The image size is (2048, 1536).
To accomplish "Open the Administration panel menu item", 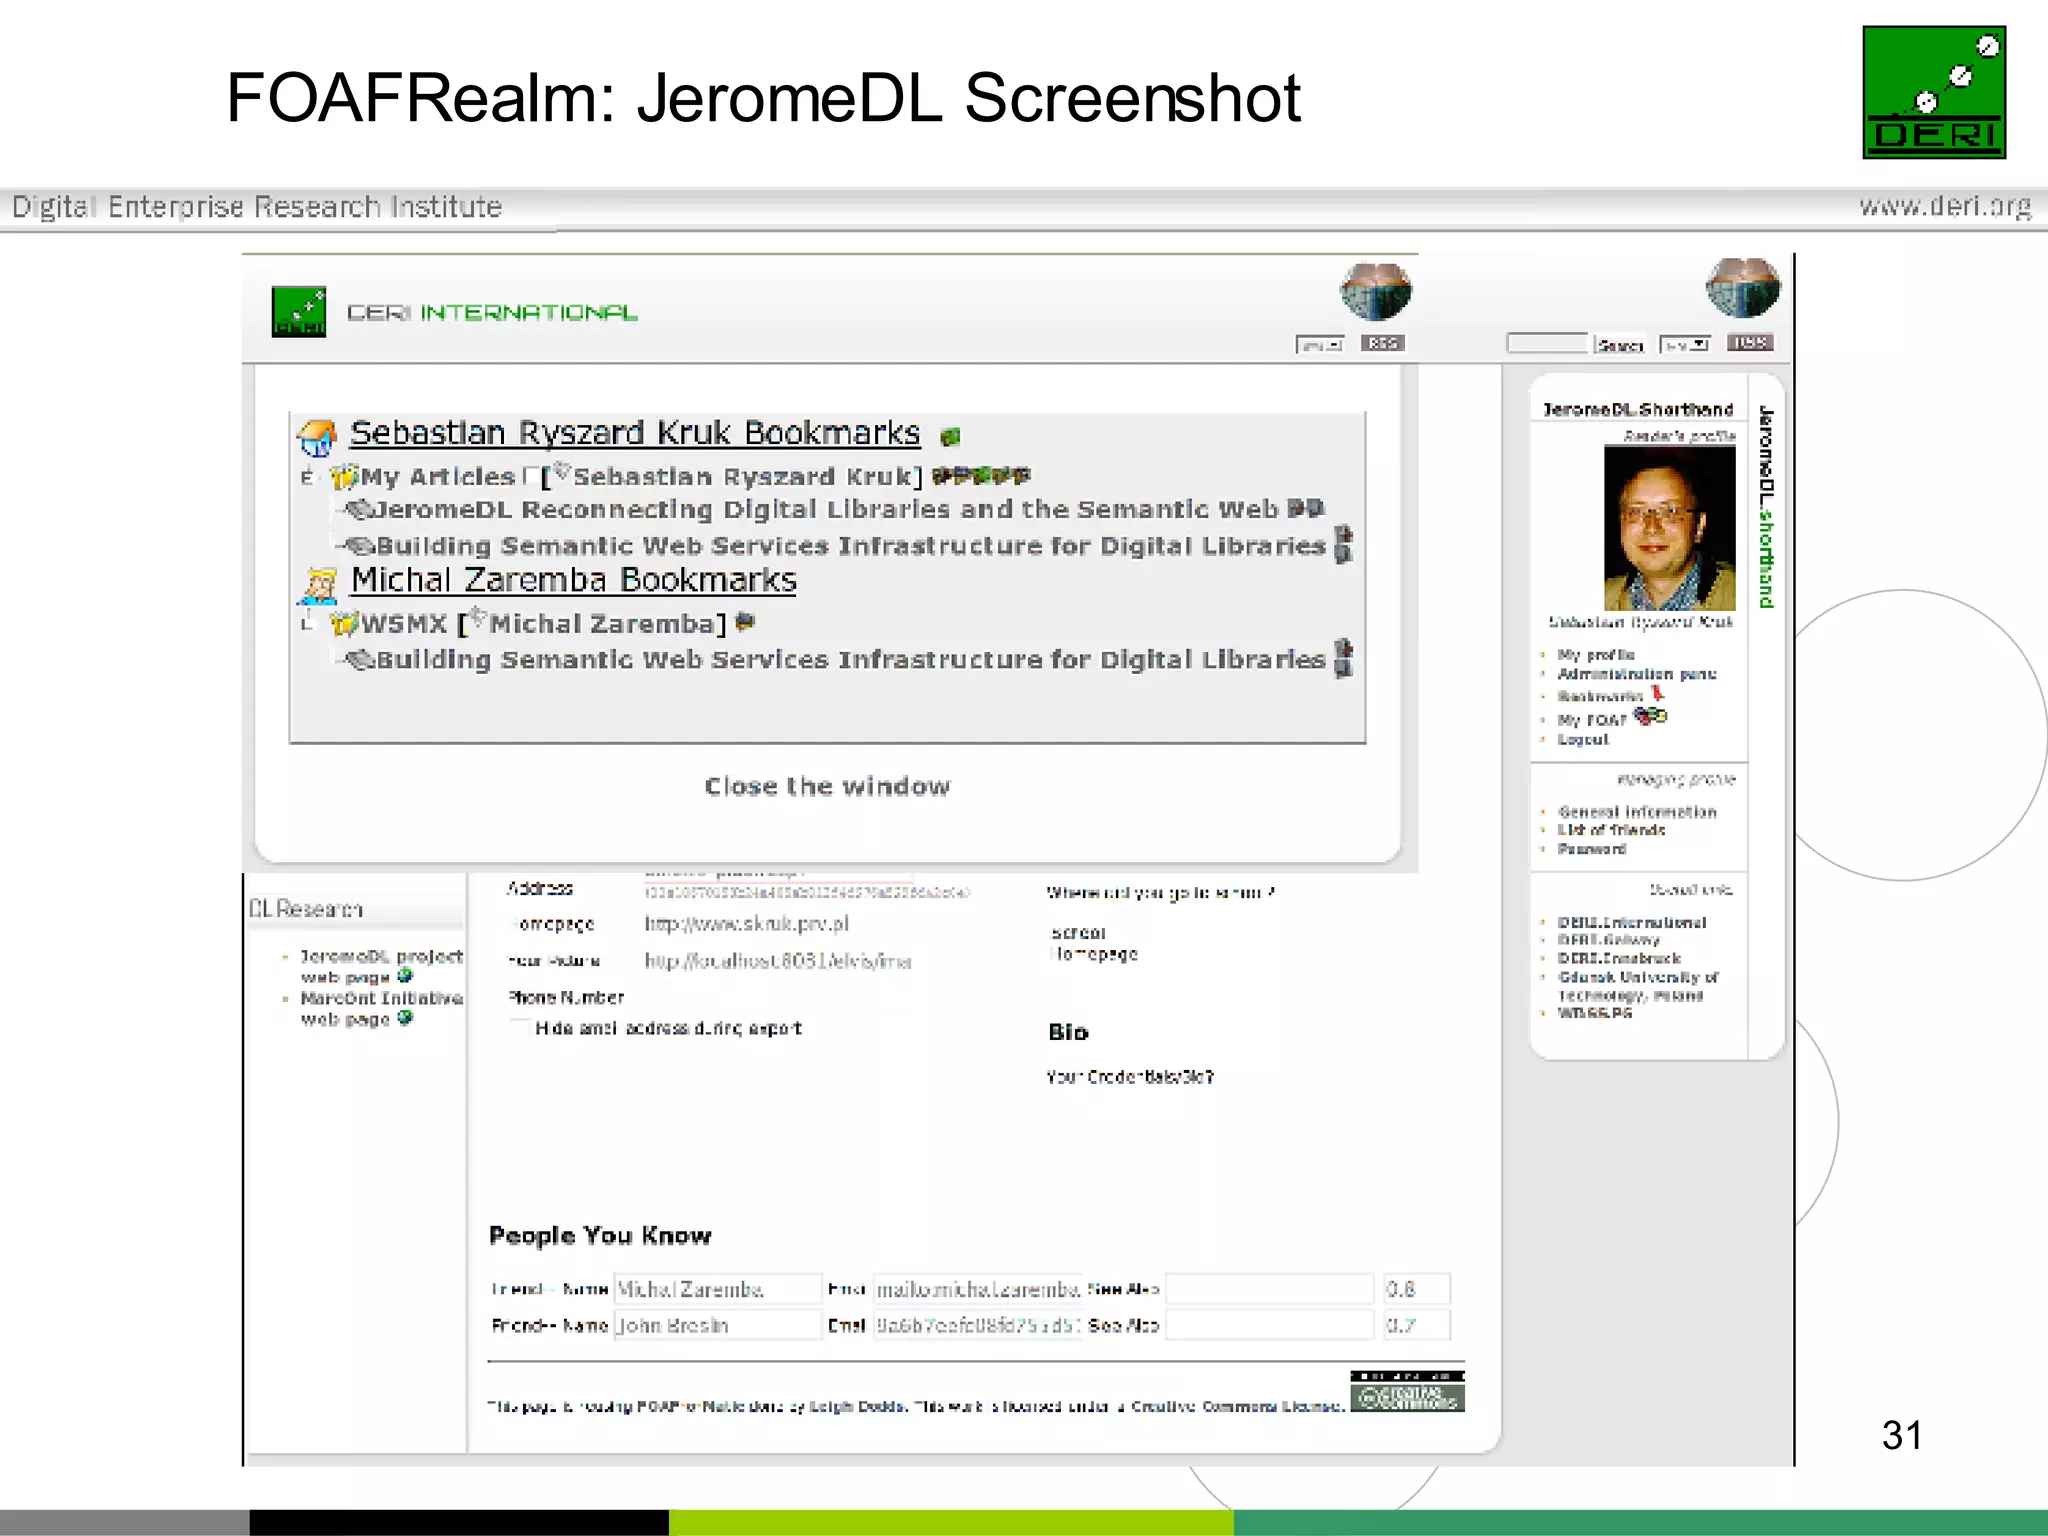I will (x=1637, y=674).
